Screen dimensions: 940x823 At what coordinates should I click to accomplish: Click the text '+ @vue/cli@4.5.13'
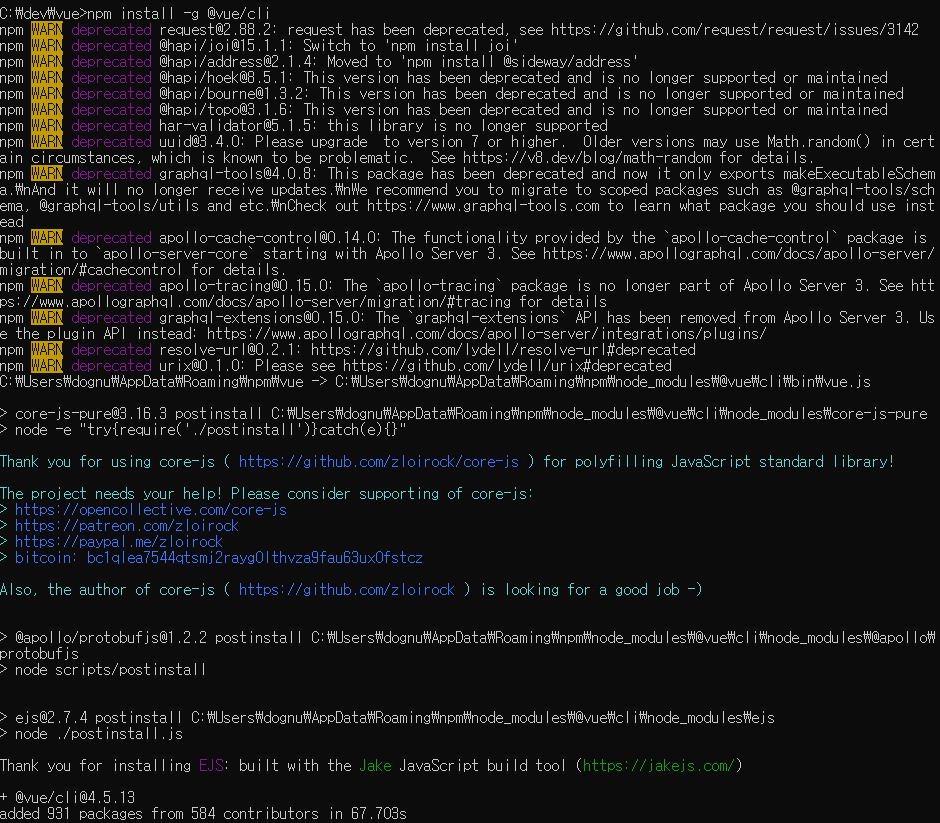point(67,797)
